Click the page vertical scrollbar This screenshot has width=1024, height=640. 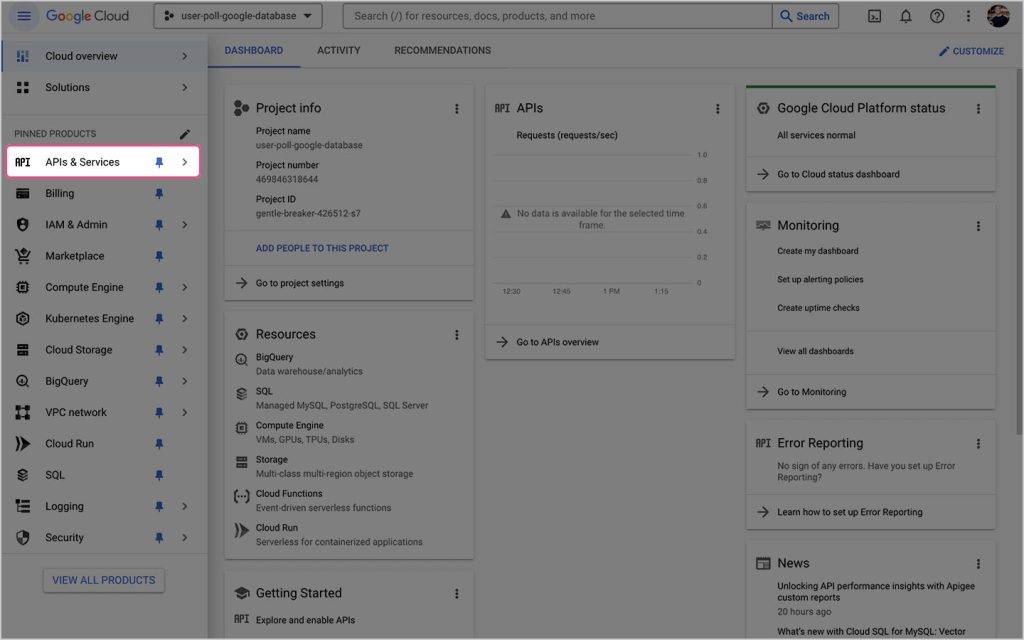pos(1019,251)
